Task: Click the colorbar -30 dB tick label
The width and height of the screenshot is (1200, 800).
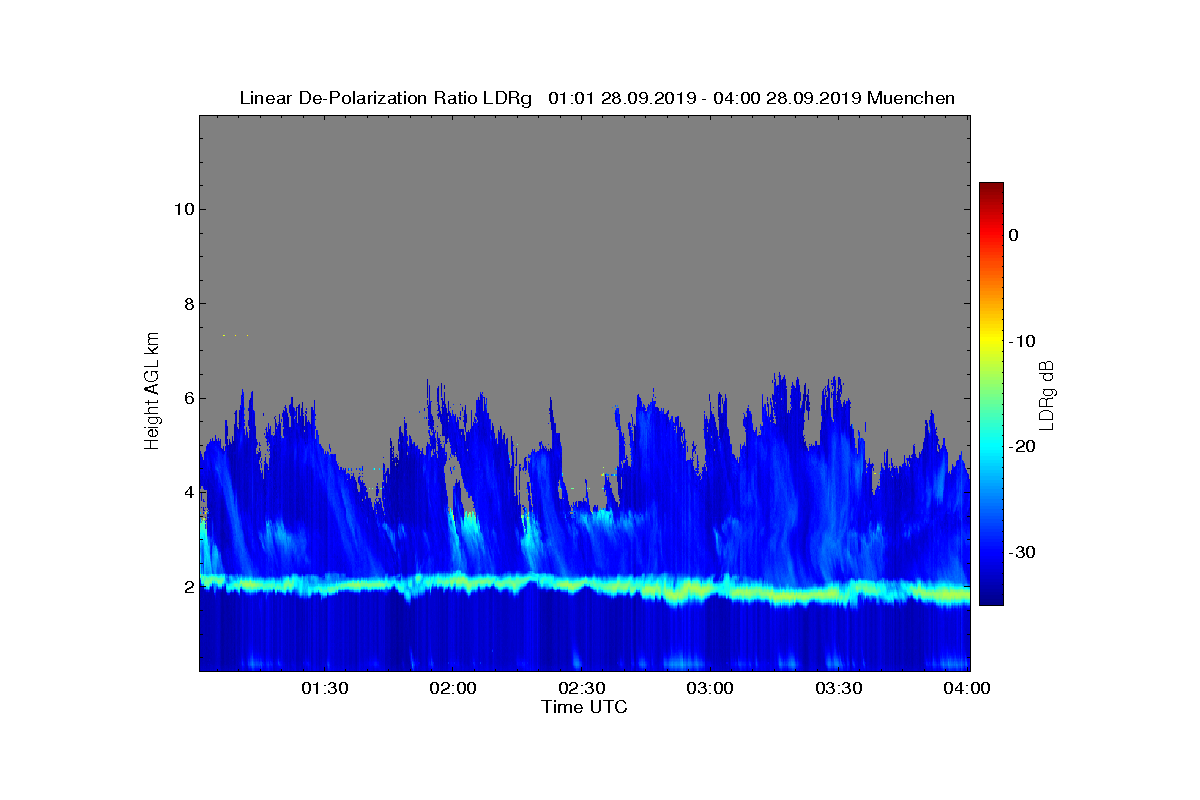Action: click(1021, 552)
